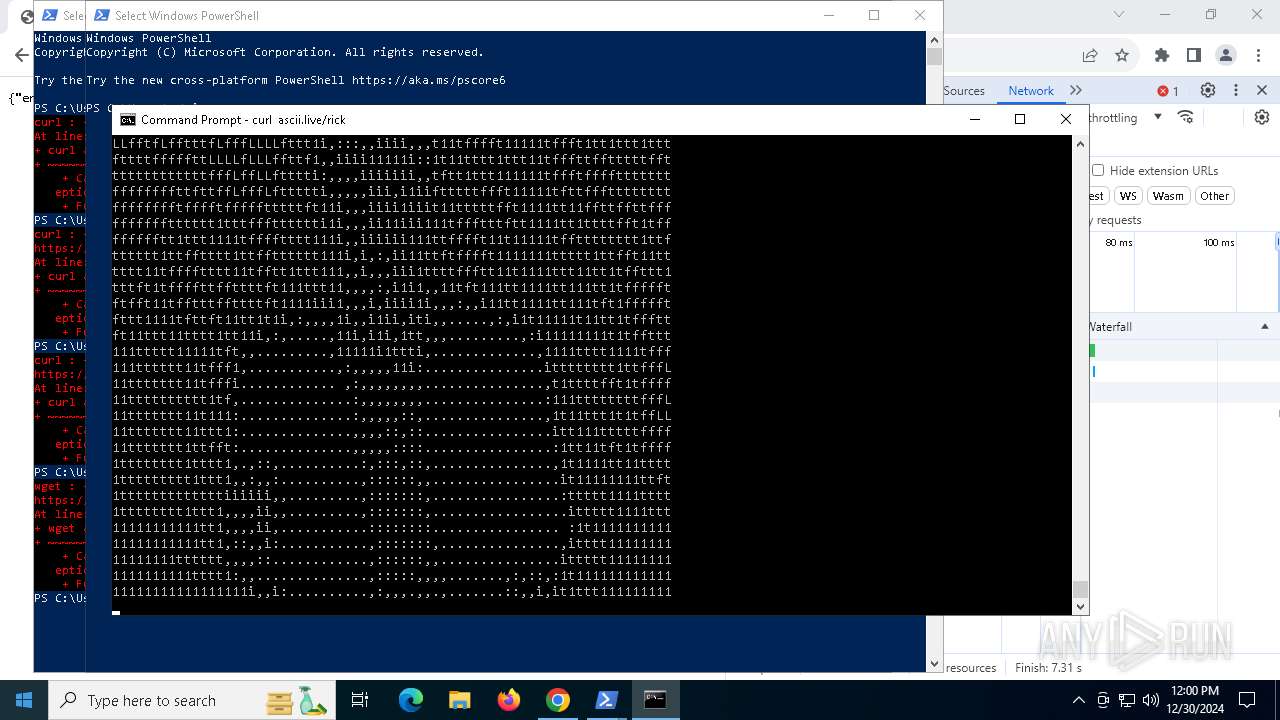
Task: Click Command Prompt scrollbar thumb
Action: 1080,589
